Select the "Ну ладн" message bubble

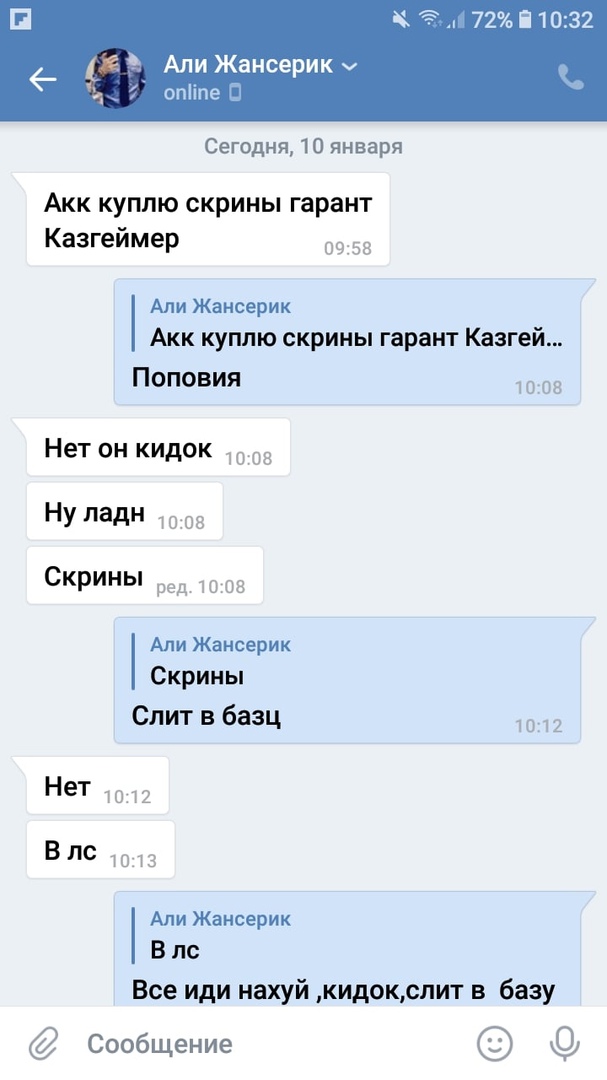125,512
